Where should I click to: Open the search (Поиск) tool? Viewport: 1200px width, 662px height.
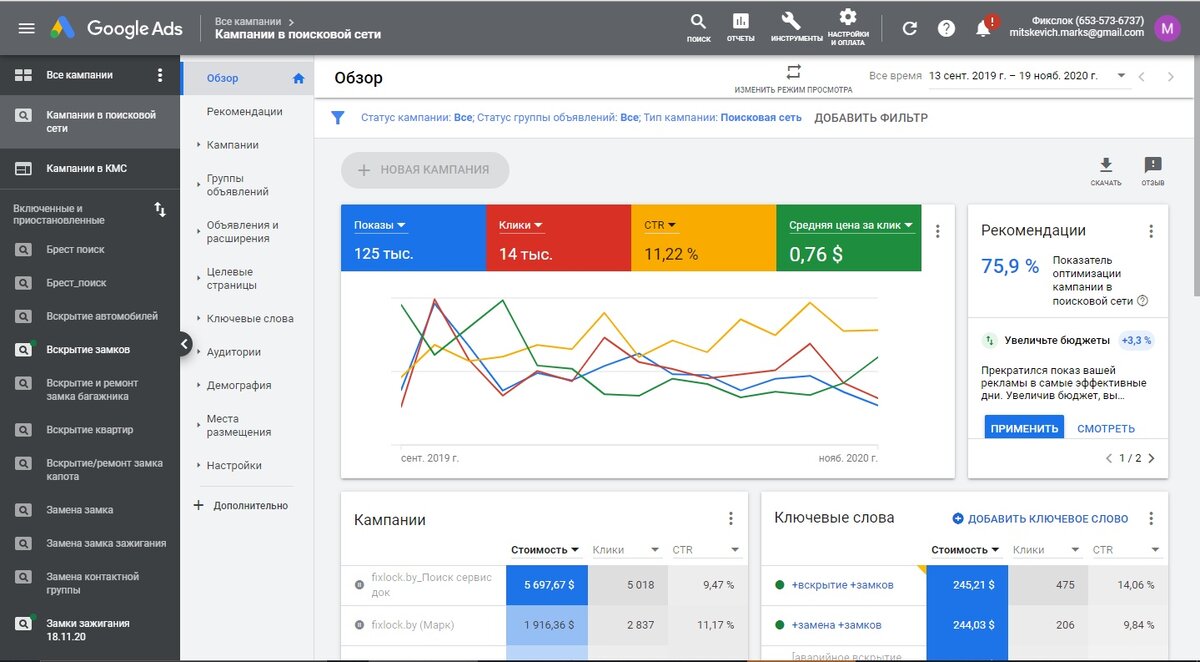(x=698, y=27)
